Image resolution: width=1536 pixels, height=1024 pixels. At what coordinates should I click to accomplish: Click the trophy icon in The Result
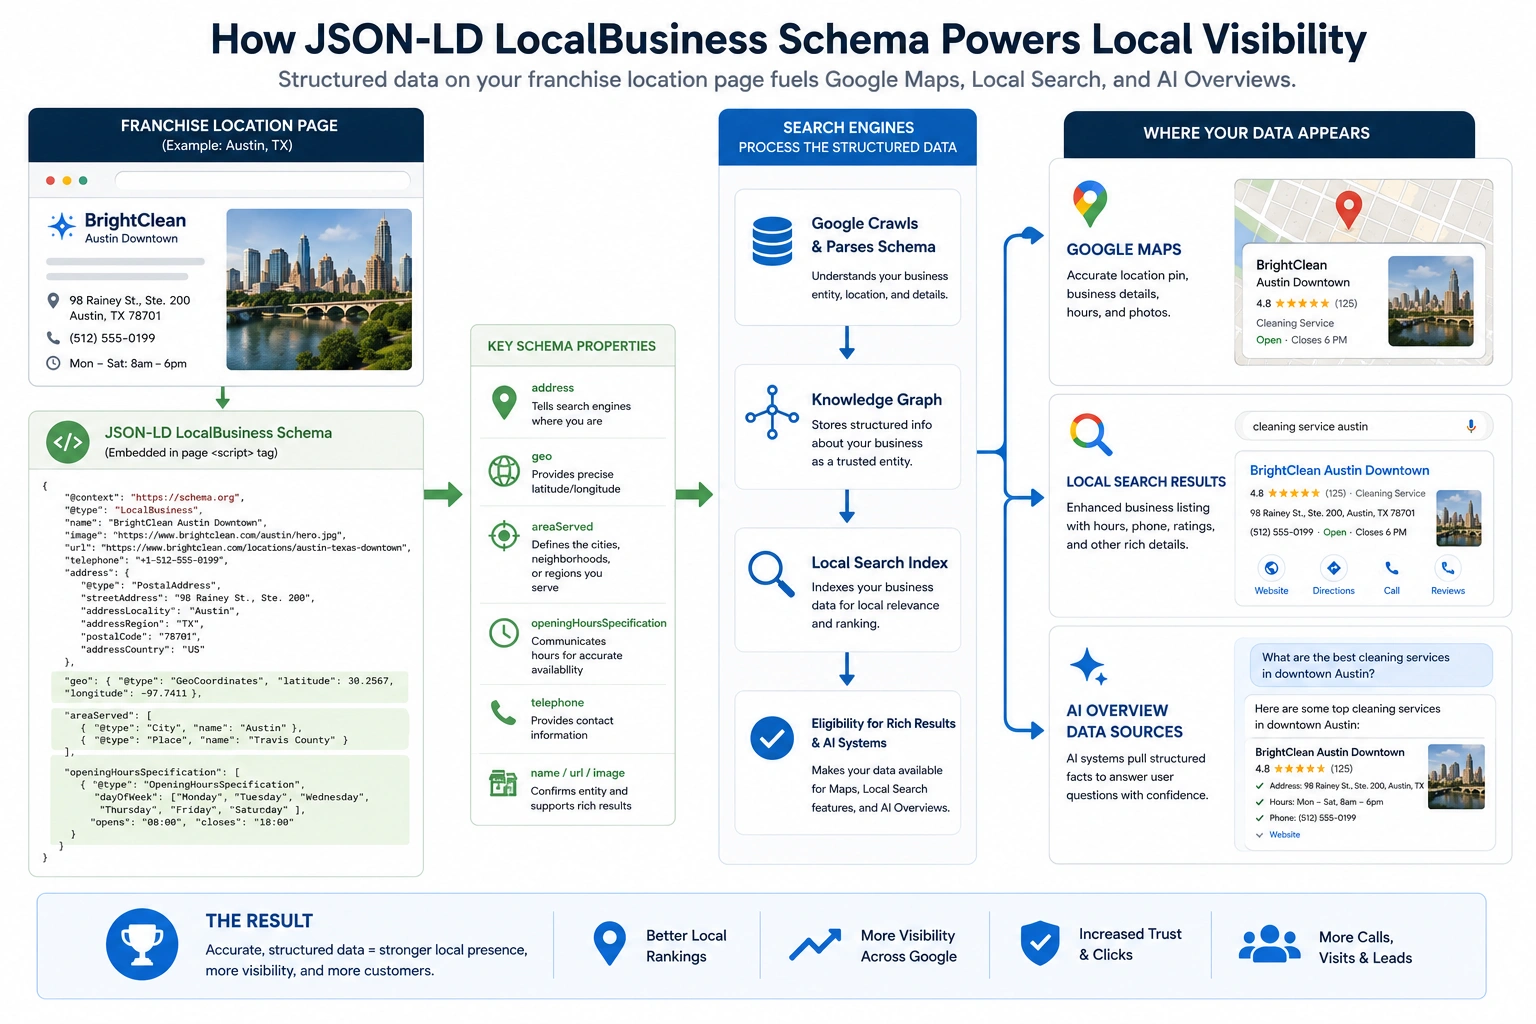coord(142,944)
